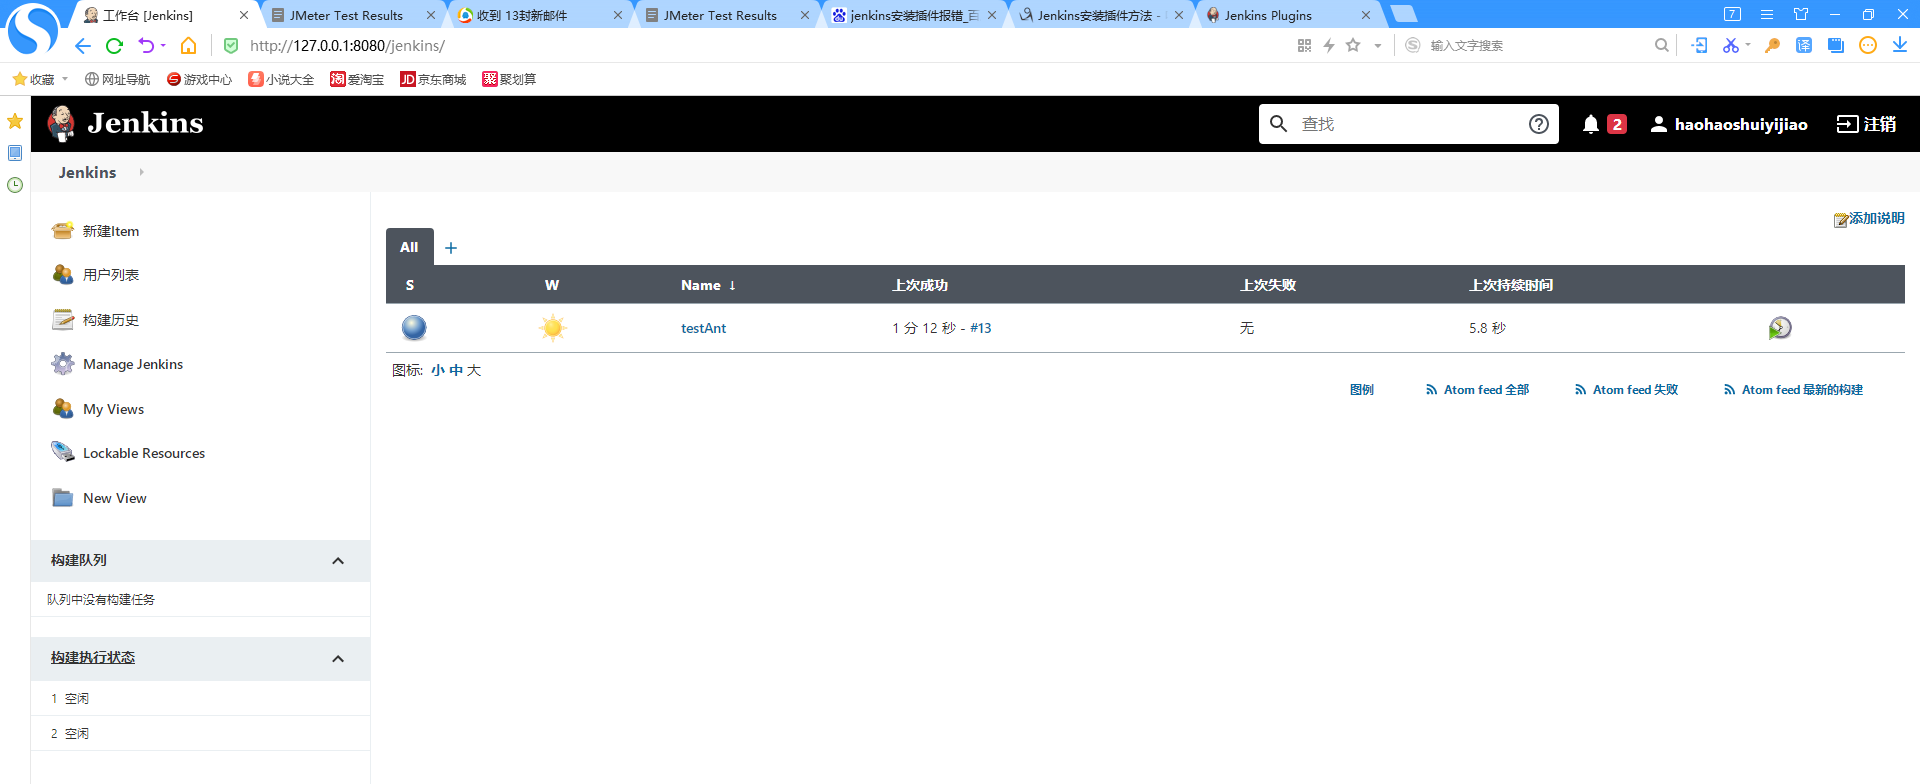
Task: Open sidebar history clock icon
Action: (x=15, y=185)
